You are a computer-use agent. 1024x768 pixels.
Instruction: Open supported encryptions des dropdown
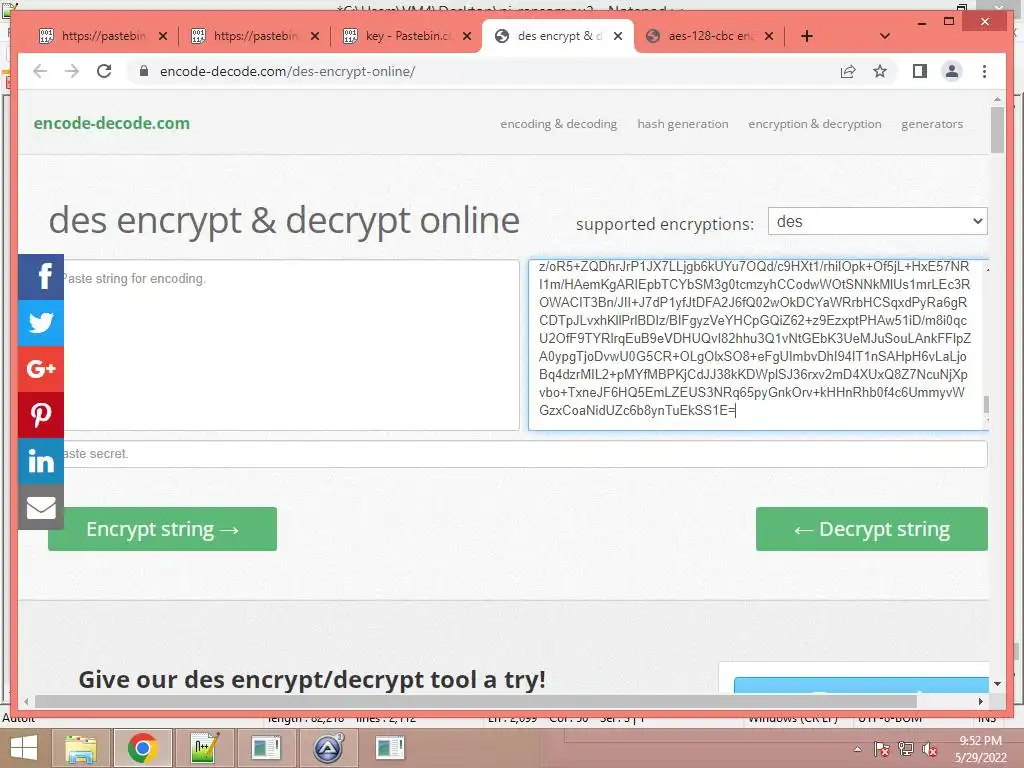coord(877,221)
